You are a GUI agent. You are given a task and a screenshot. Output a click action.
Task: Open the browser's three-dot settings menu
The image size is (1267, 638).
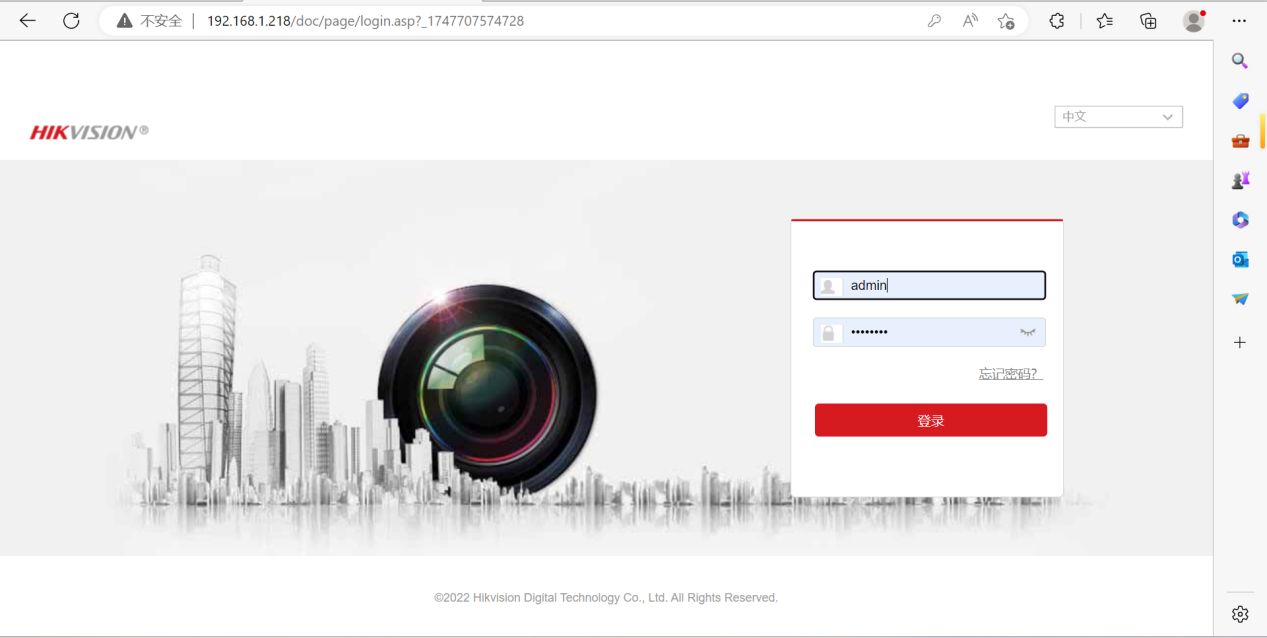pos(1239,21)
